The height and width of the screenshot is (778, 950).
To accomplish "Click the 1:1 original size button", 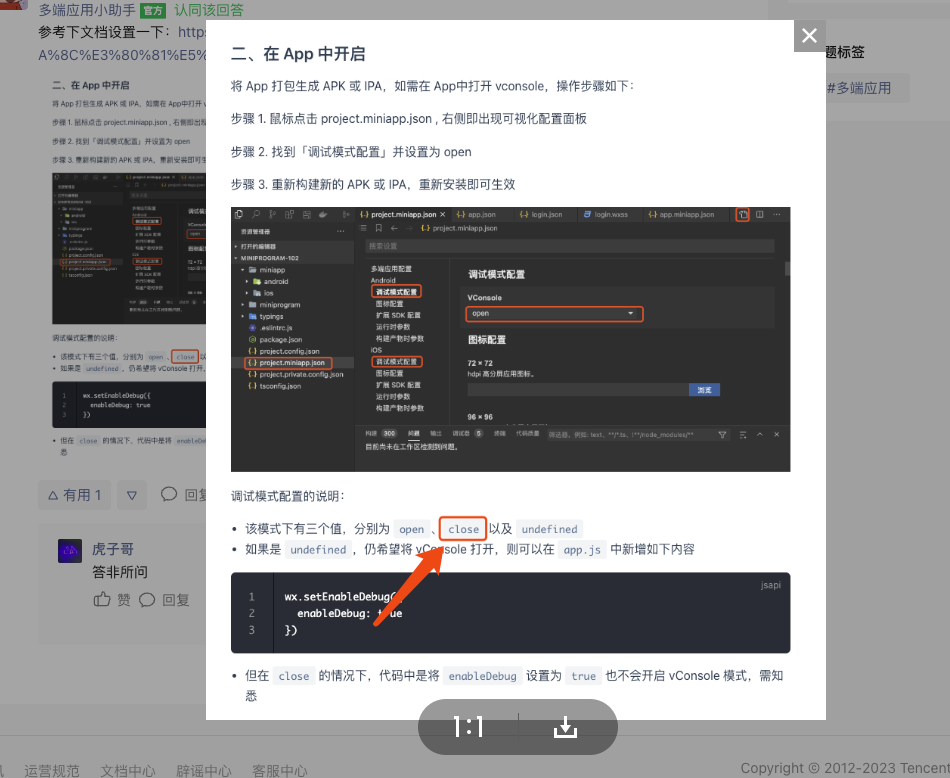I will [x=468, y=726].
